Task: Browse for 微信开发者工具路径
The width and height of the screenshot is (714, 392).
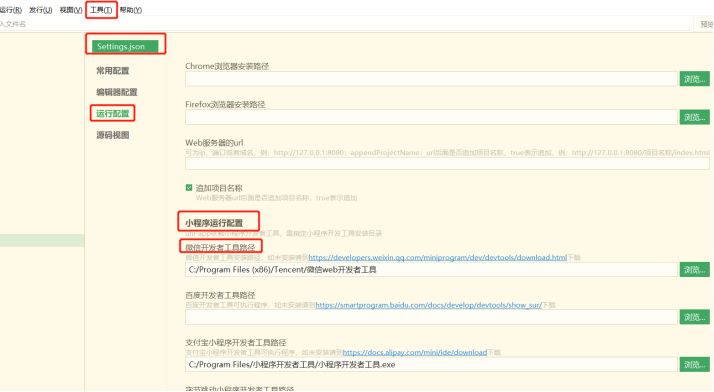Action: [694, 270]
